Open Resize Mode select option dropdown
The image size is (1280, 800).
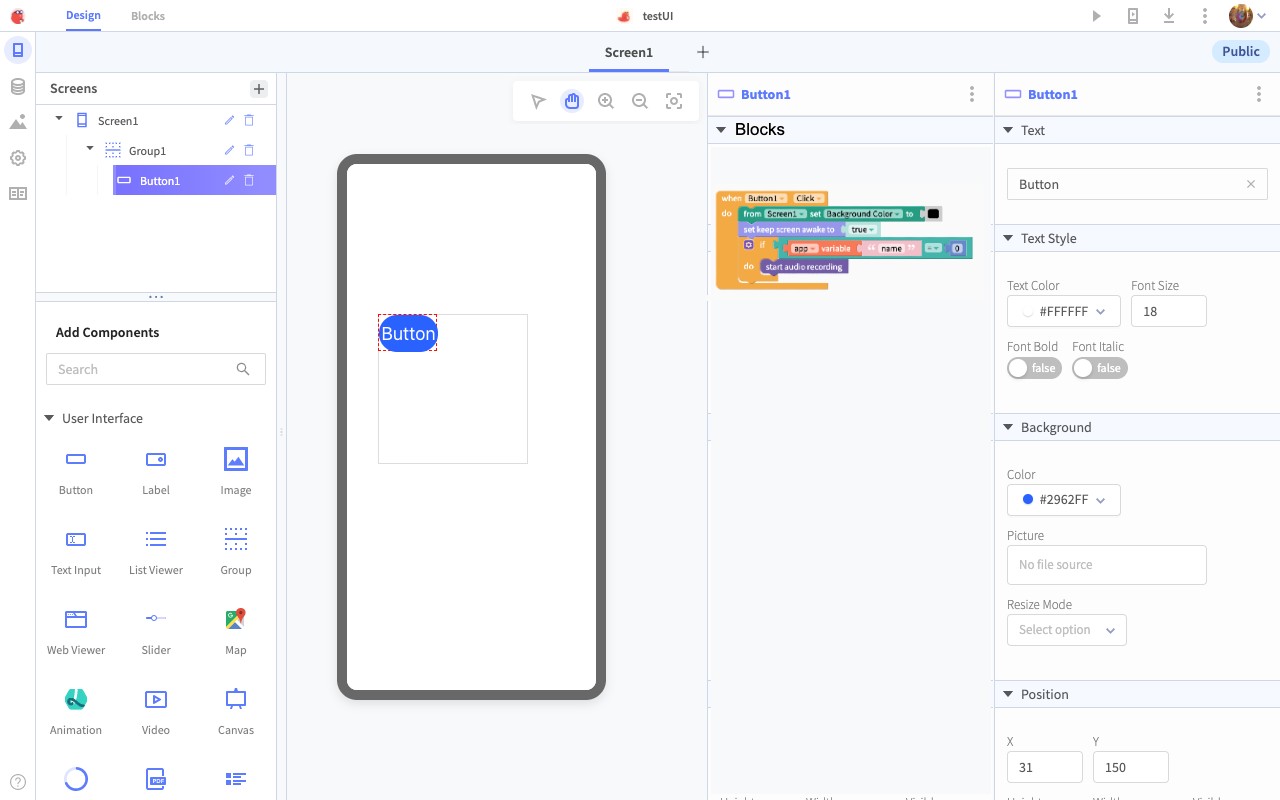click(1067, 630)
